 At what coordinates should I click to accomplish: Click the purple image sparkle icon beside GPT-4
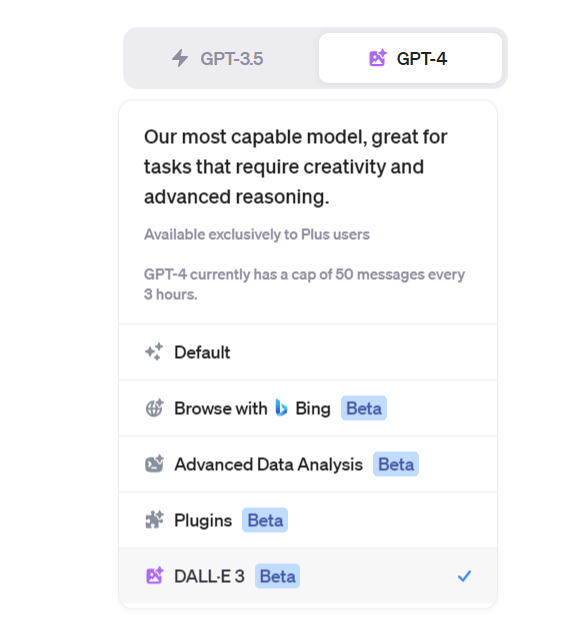pyautogui.click(x=378, y=58)
